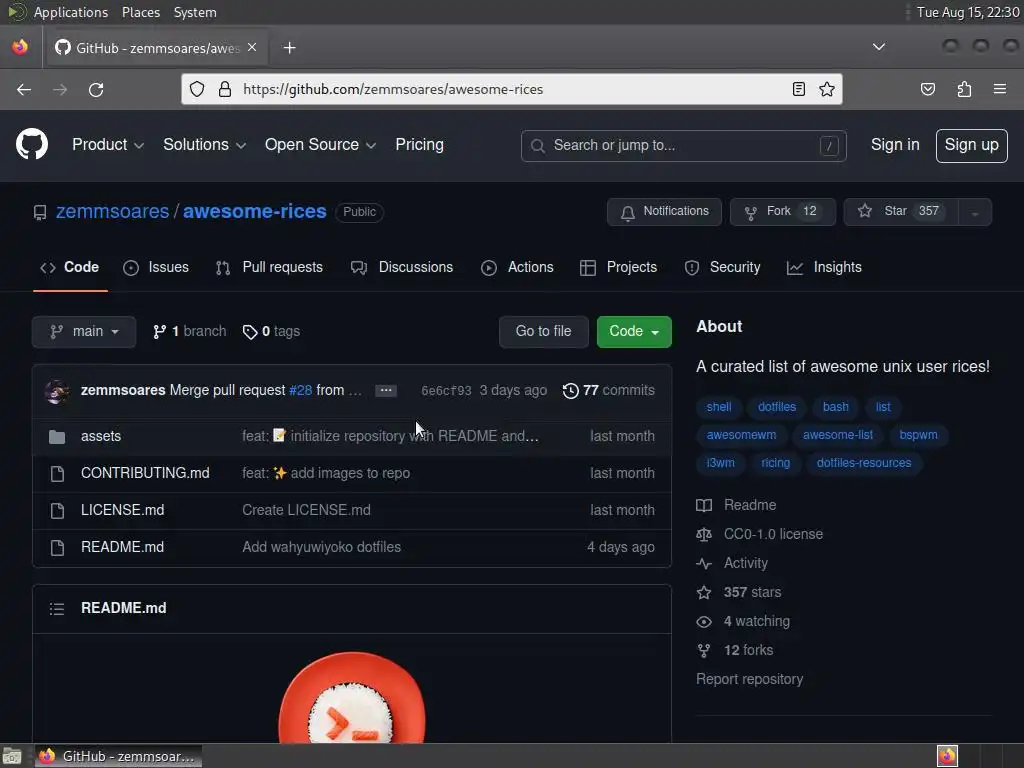Expand commit message ellipsis button
This screenshot has width=1024, height=768.
pos(386,391)
